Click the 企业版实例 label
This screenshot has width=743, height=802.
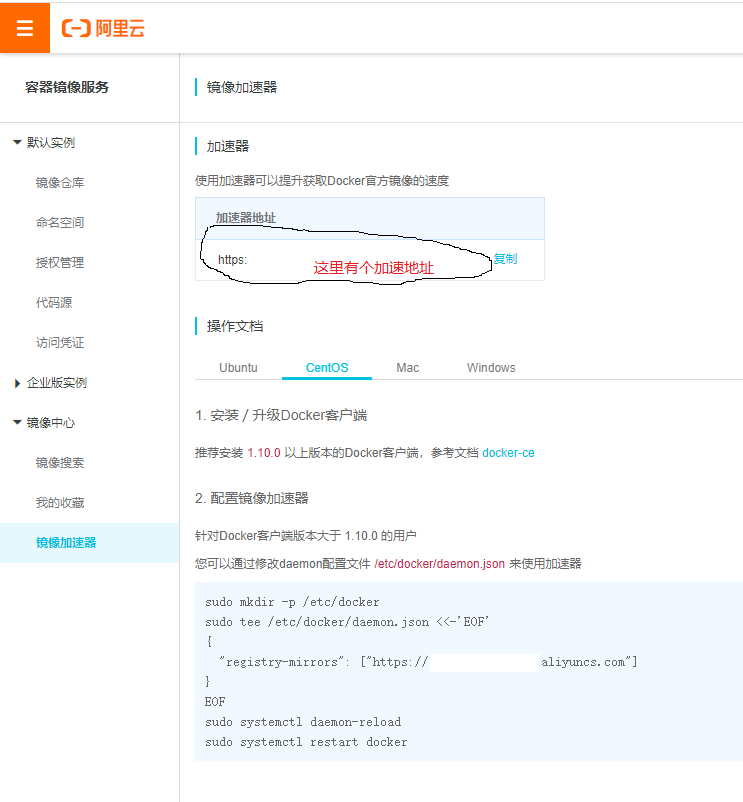click(57, 383)
